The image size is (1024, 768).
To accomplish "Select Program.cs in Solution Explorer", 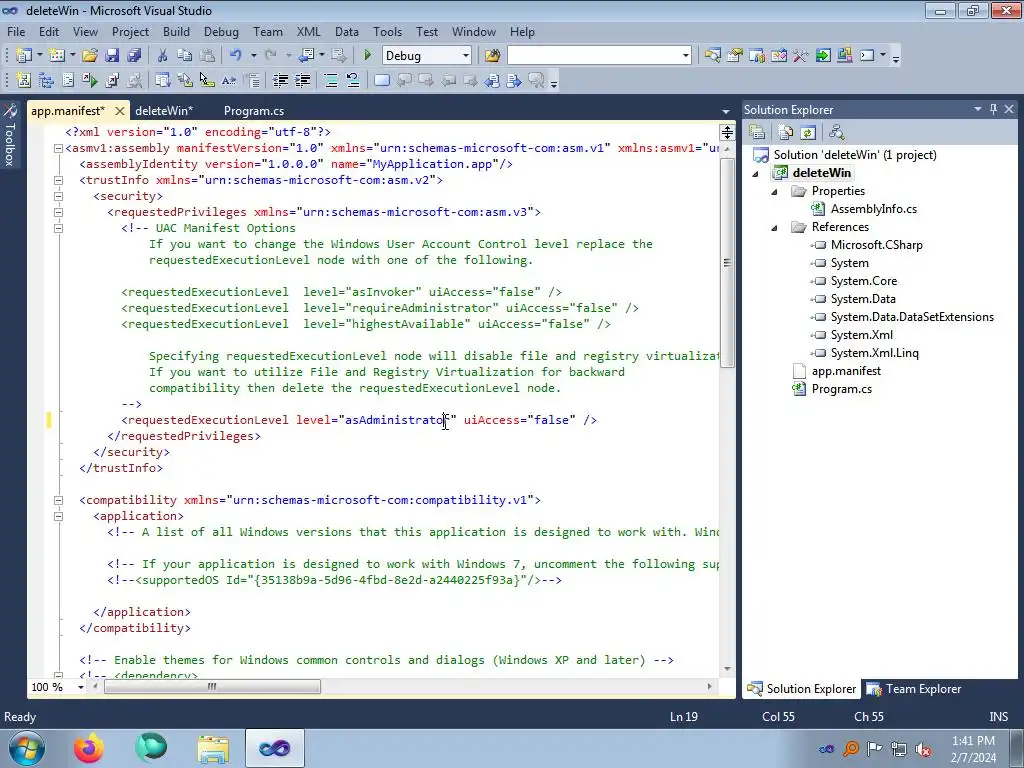I will click(841, 389).
